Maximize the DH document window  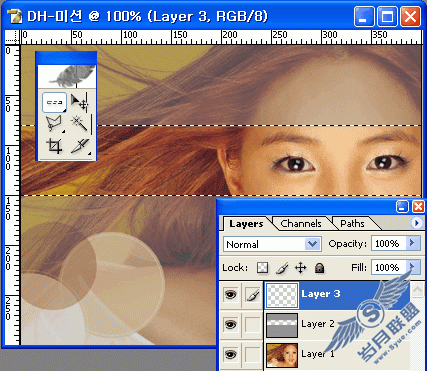tap(387, 16)
